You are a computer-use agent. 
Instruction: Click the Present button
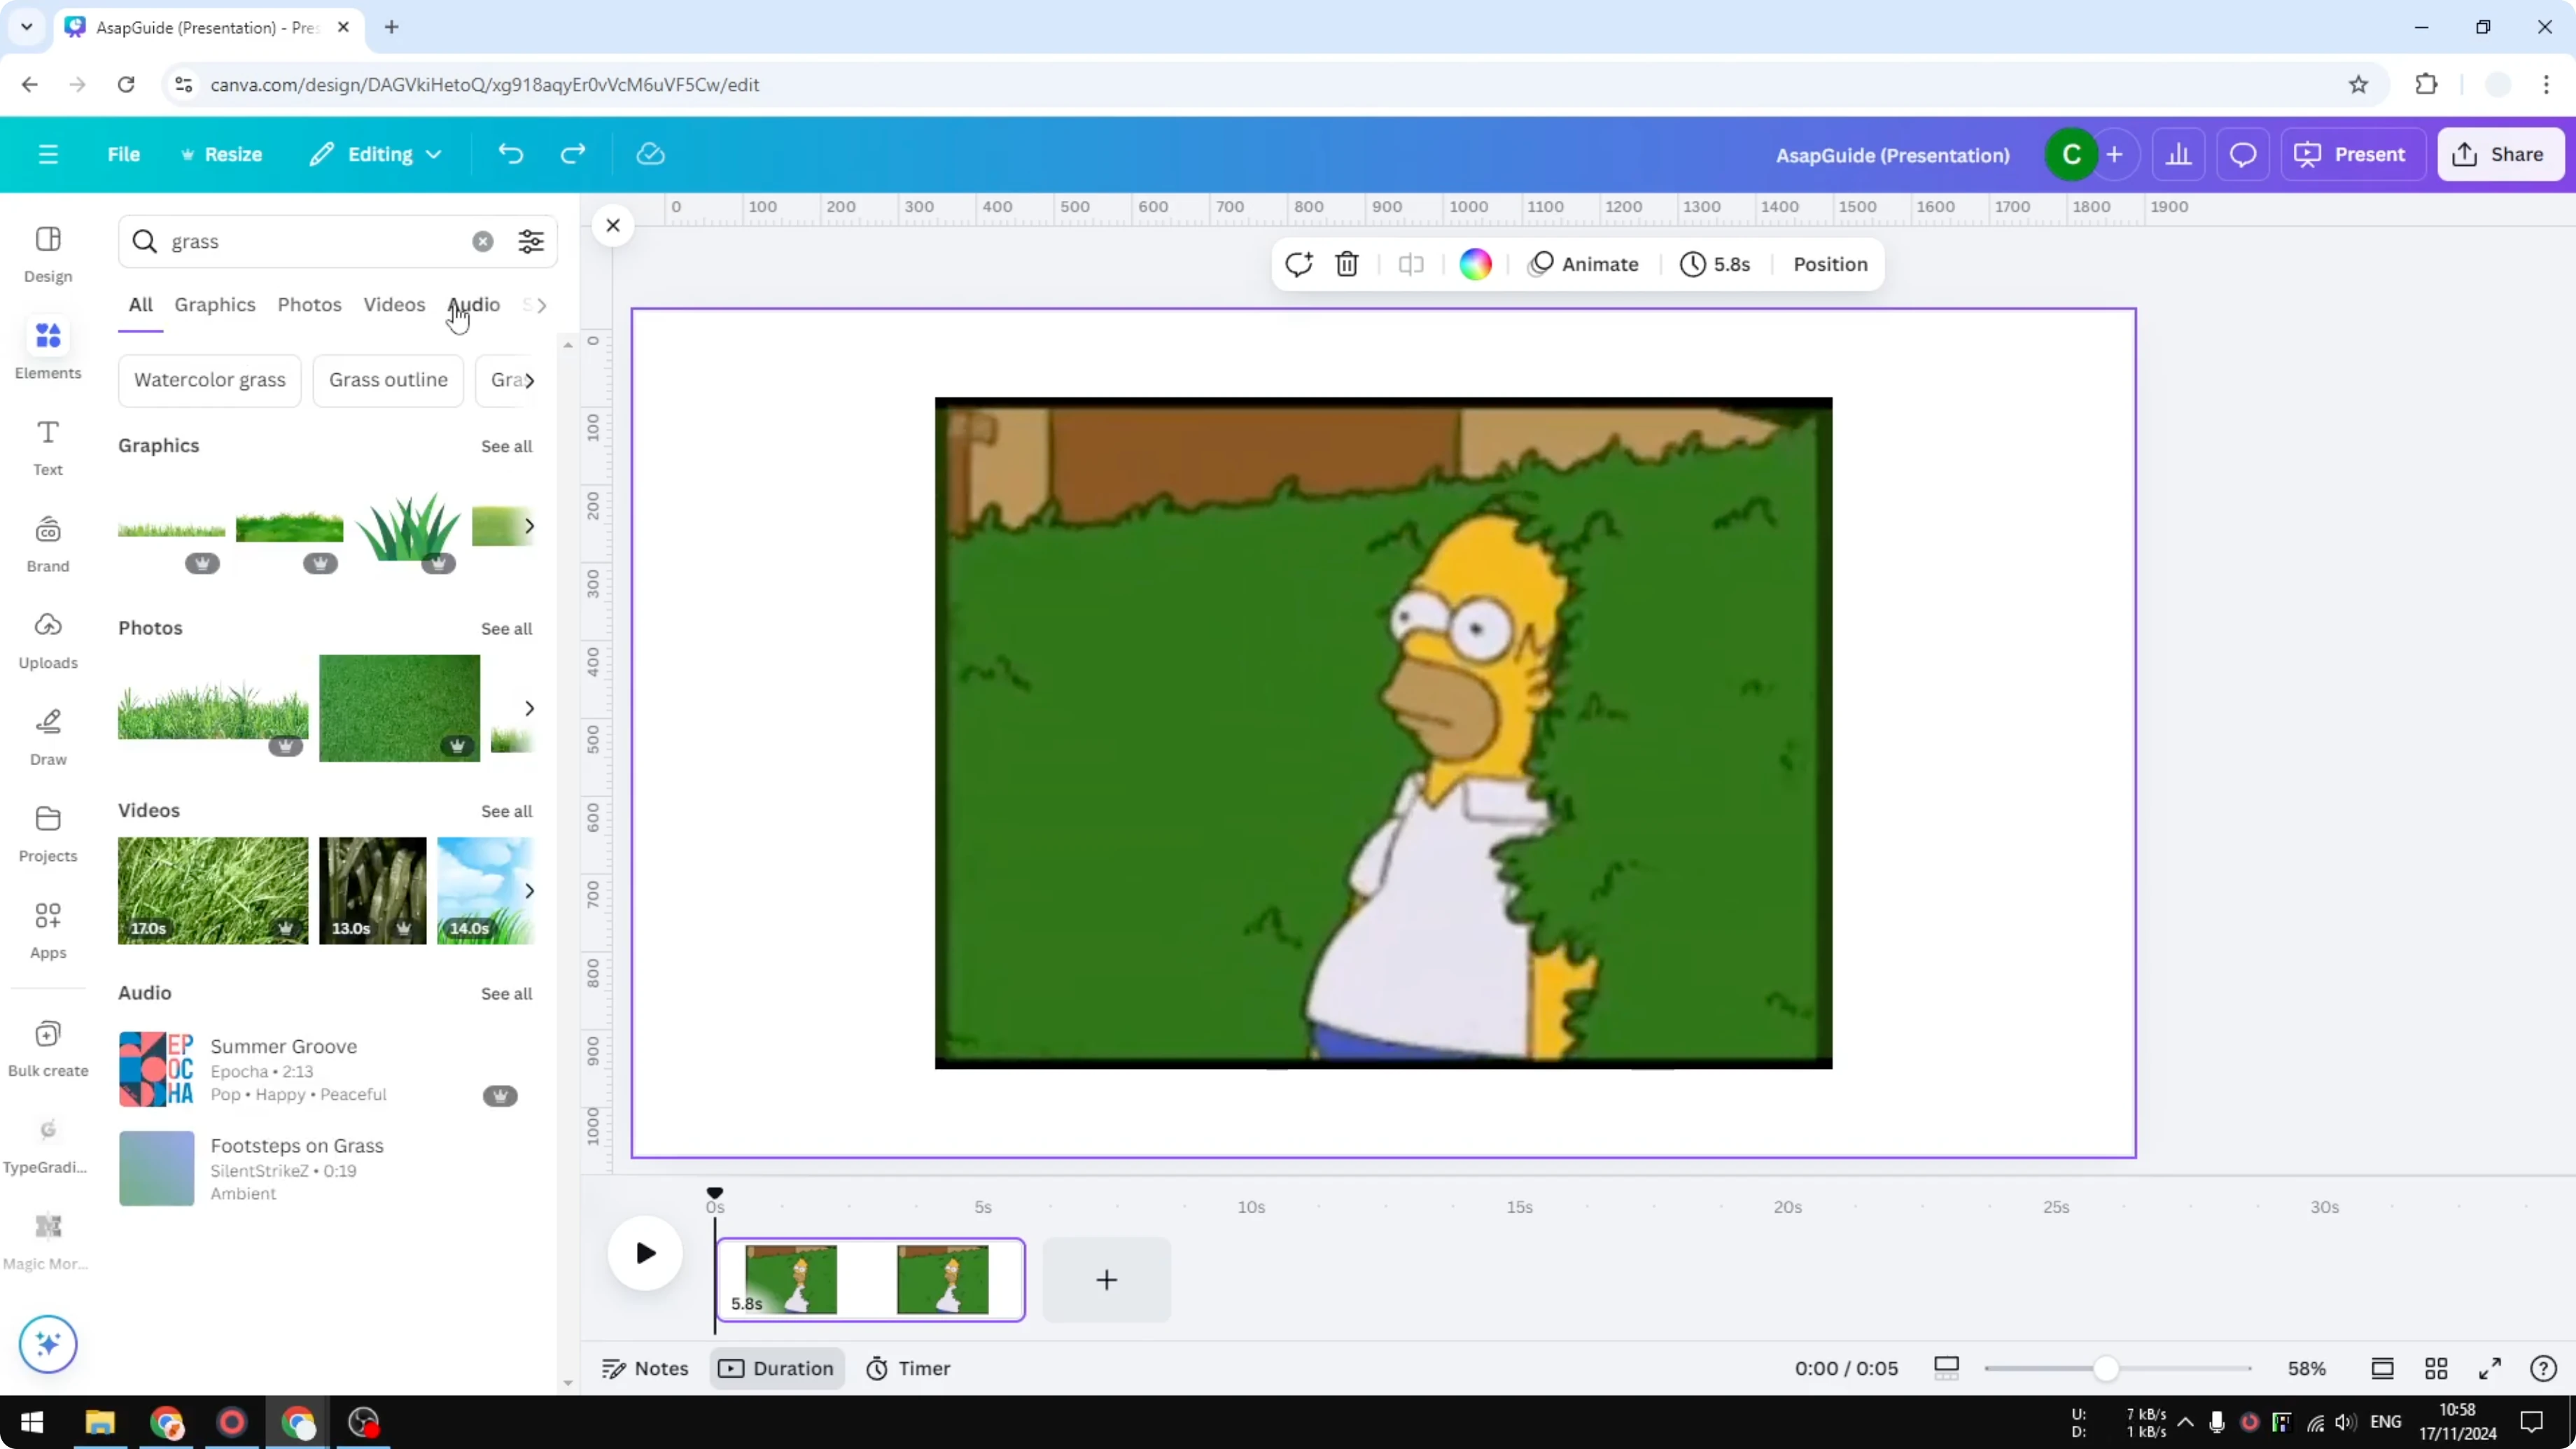click(x=2353, y=154)
